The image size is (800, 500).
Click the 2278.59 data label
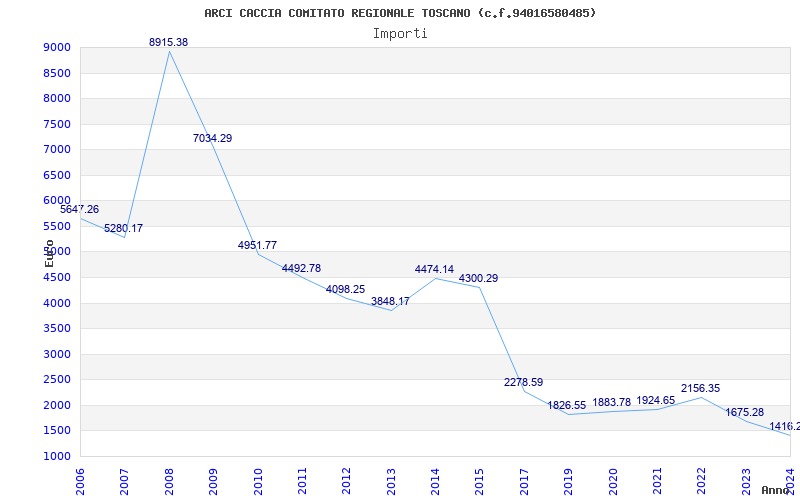pyautogui.click(x=523, y=382)
